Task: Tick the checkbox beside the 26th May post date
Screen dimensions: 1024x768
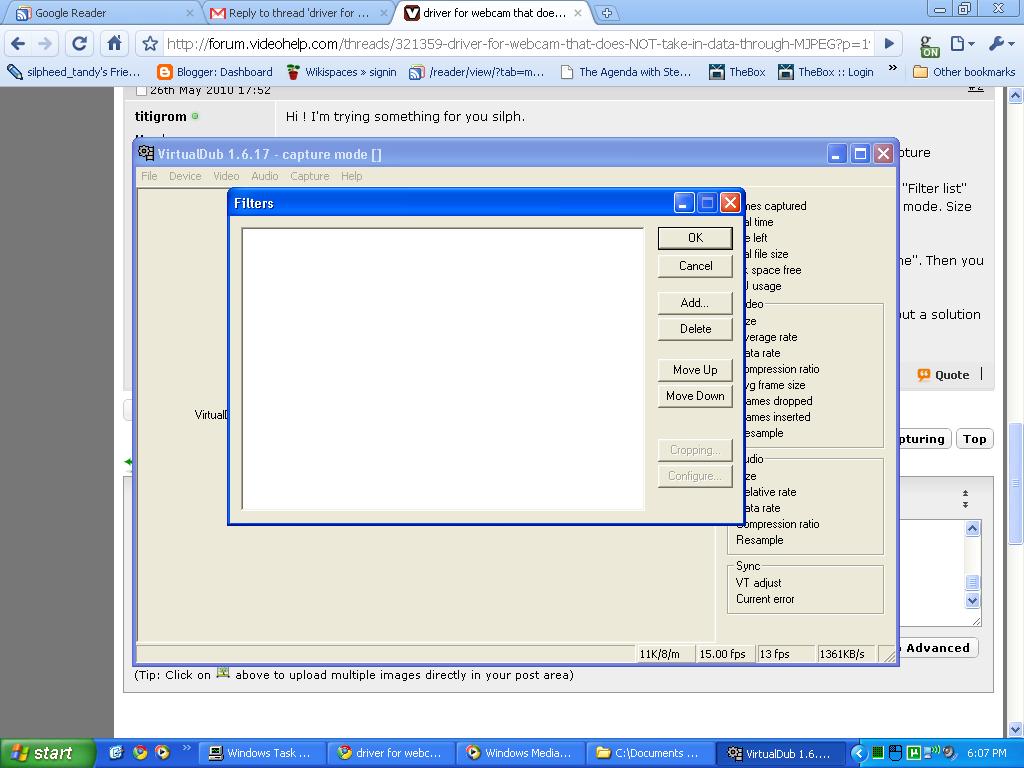Action: click(141, 91)
